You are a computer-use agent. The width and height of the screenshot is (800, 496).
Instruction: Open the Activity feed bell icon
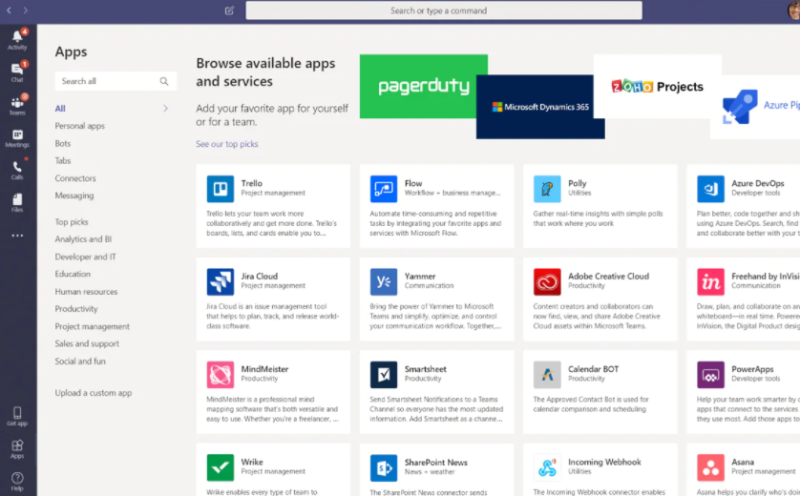click(x=17, y=37)
